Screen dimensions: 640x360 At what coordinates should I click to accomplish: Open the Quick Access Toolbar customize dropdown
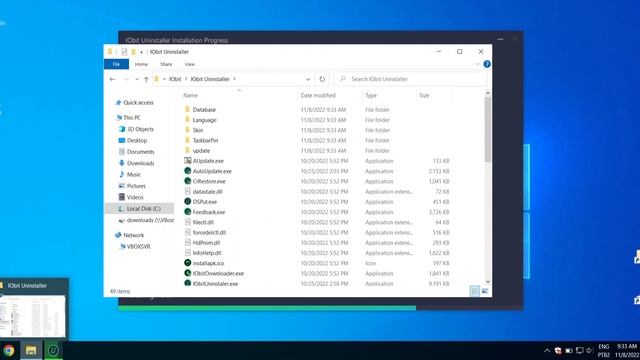click(141, 52)
